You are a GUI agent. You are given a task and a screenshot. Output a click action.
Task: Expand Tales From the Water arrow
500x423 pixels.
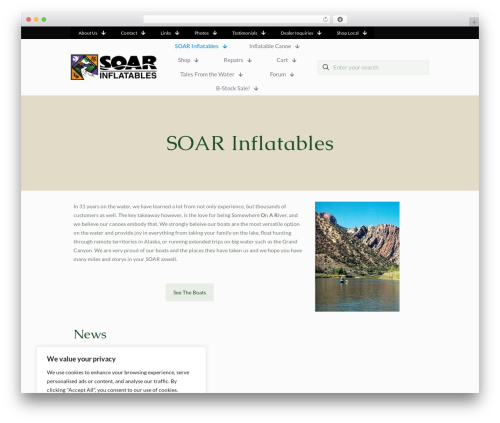(241, 75)
